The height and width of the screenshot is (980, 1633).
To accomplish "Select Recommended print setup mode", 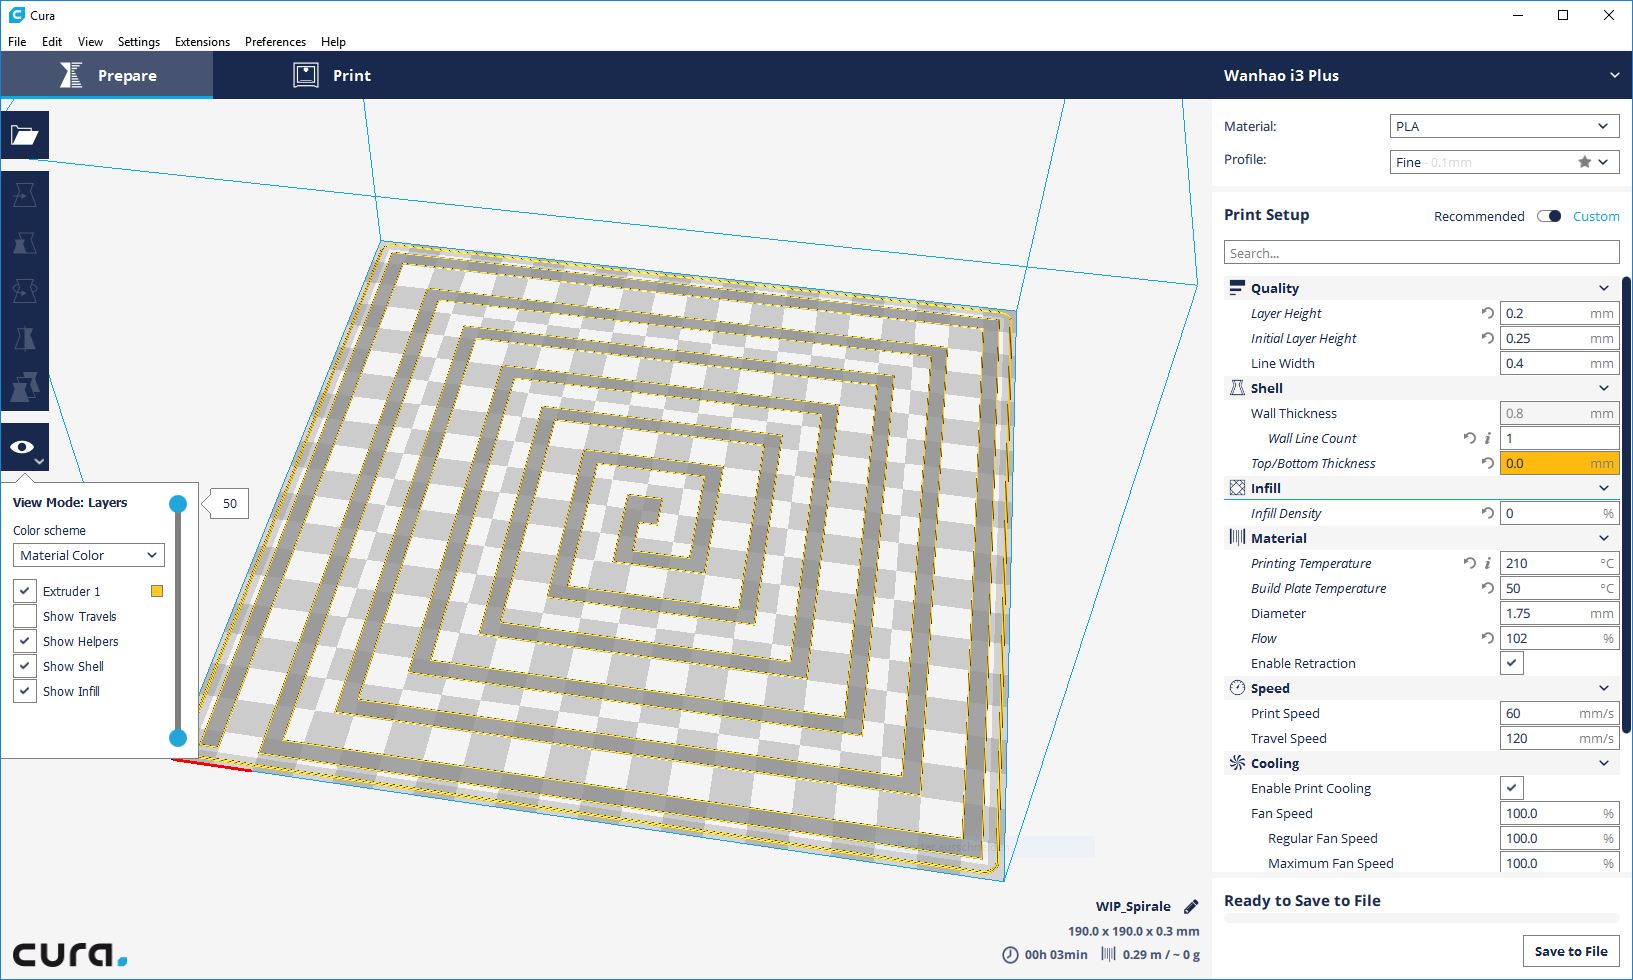I will [1479, 216].
